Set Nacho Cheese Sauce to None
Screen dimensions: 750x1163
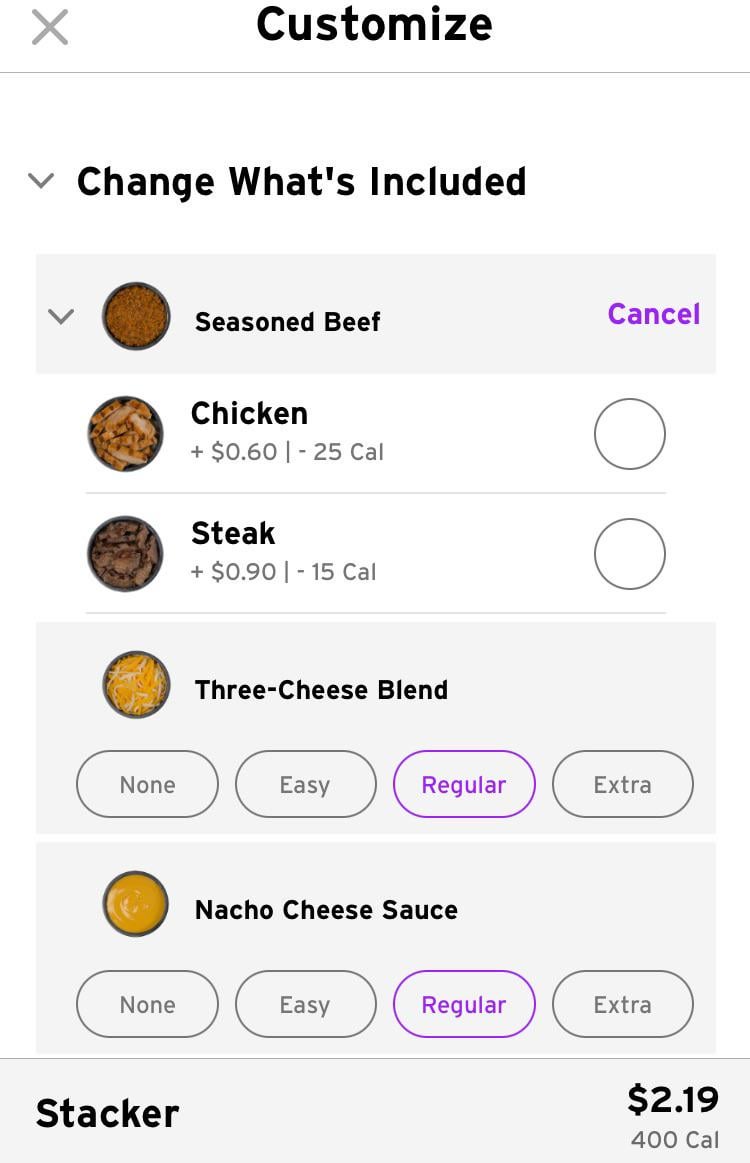coord(148,1004)
